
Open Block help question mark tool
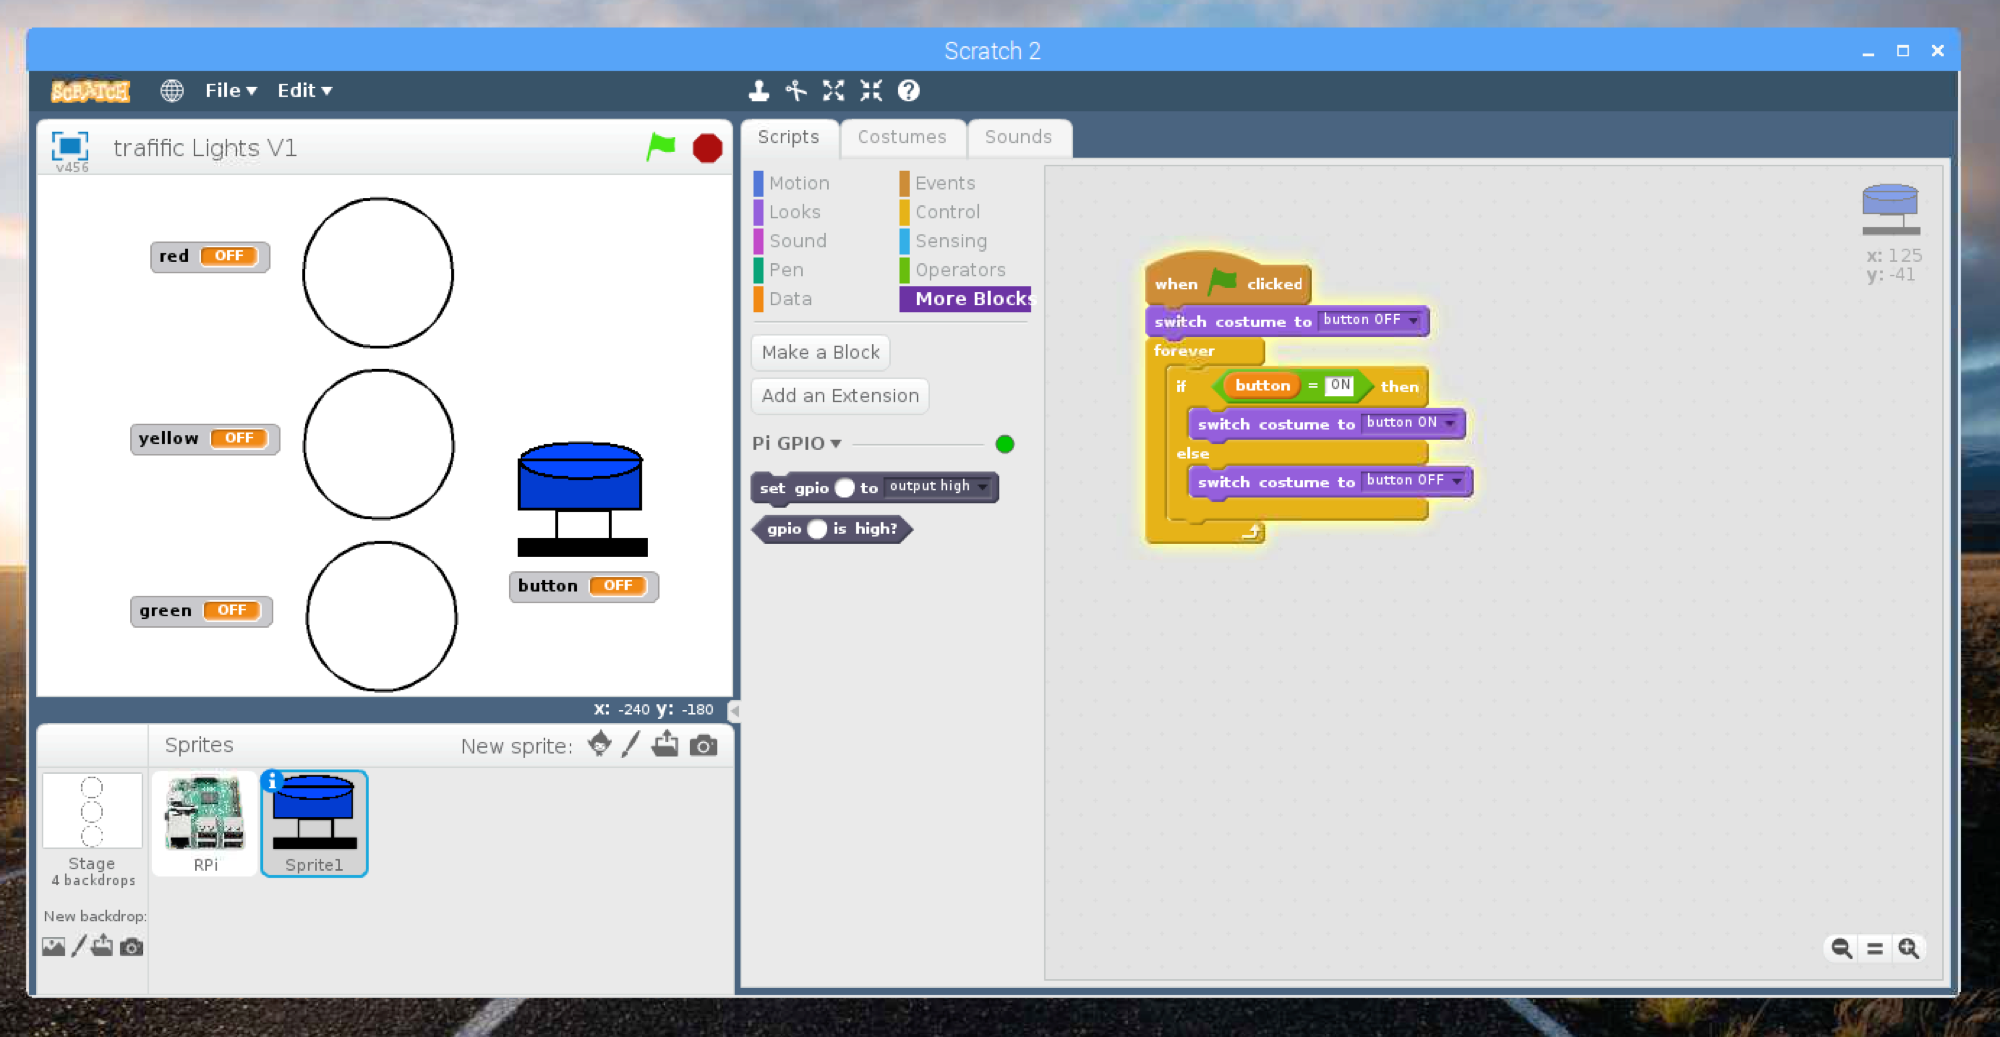tap(908, 91)
